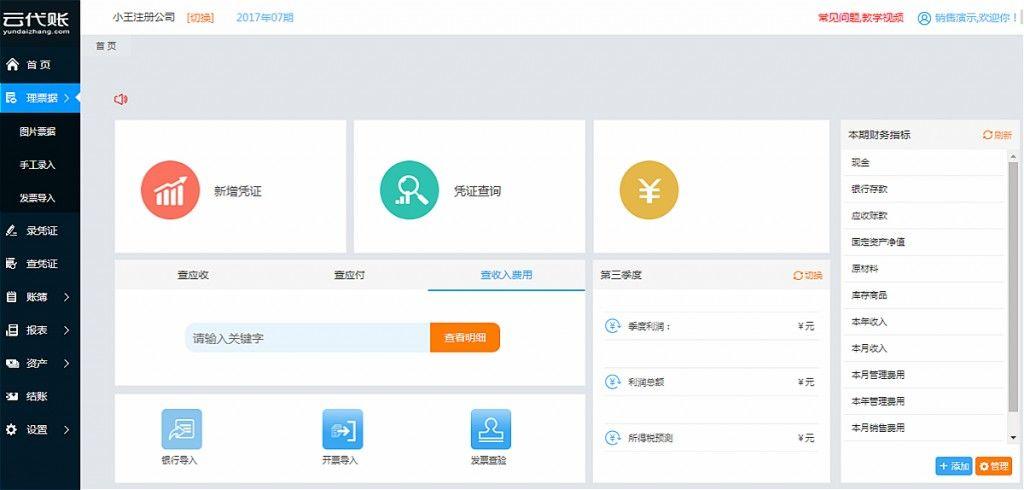Click the blue 添加 button

pyautogui.click(x=954, y=466)
